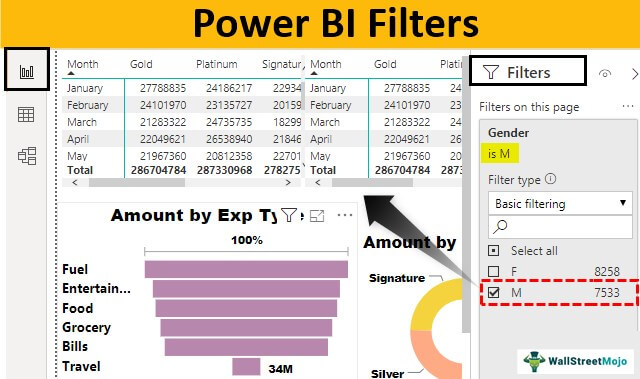This screenshot has width=640, height=379.
Task: Open the Basic filtering dropdown
Action: click(560, 203)
